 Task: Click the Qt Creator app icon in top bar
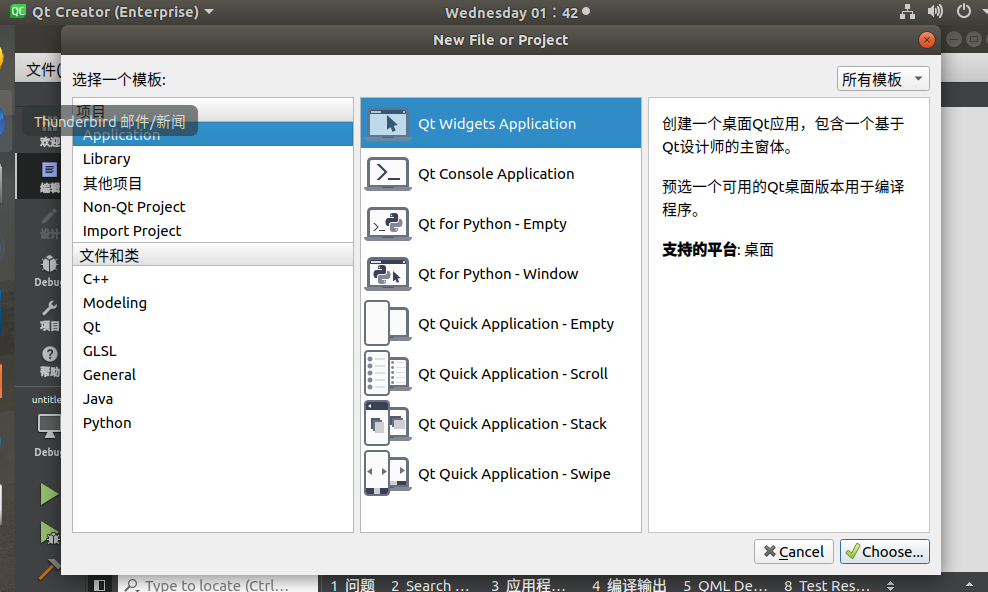click(x=18, y=11)
